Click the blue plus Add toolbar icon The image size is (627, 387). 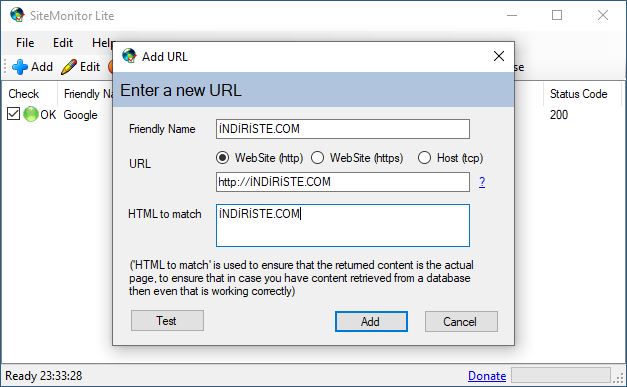[20, 67]
